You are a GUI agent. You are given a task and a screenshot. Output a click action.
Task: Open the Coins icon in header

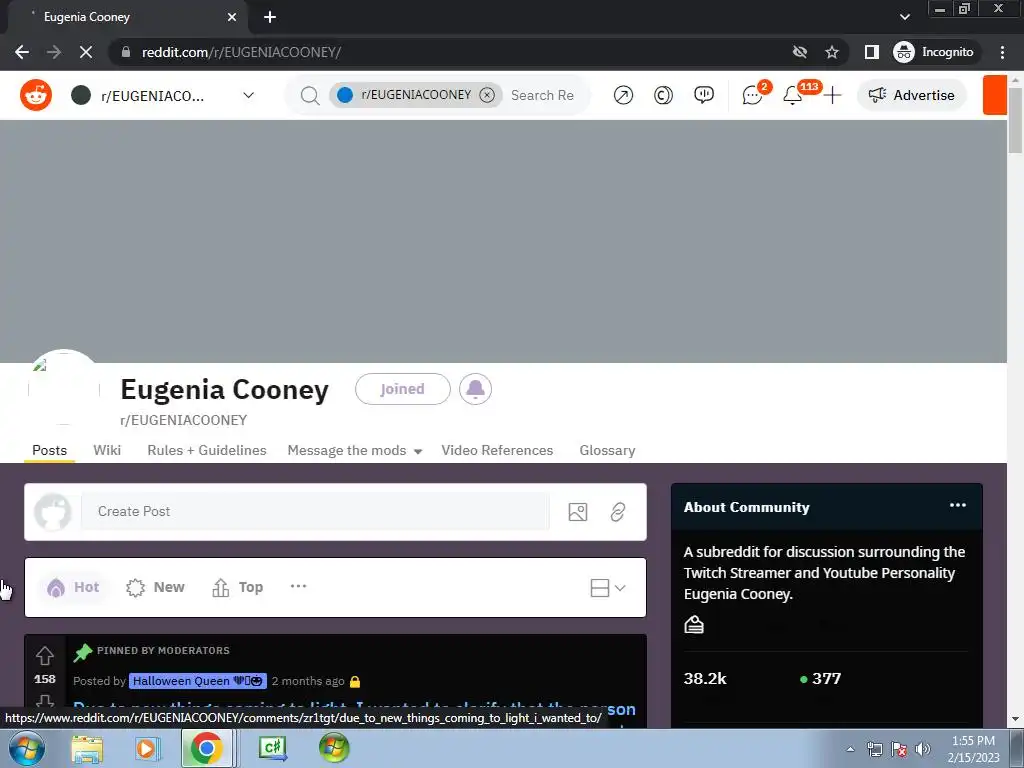pyautogui.click(x=663, y=95)
